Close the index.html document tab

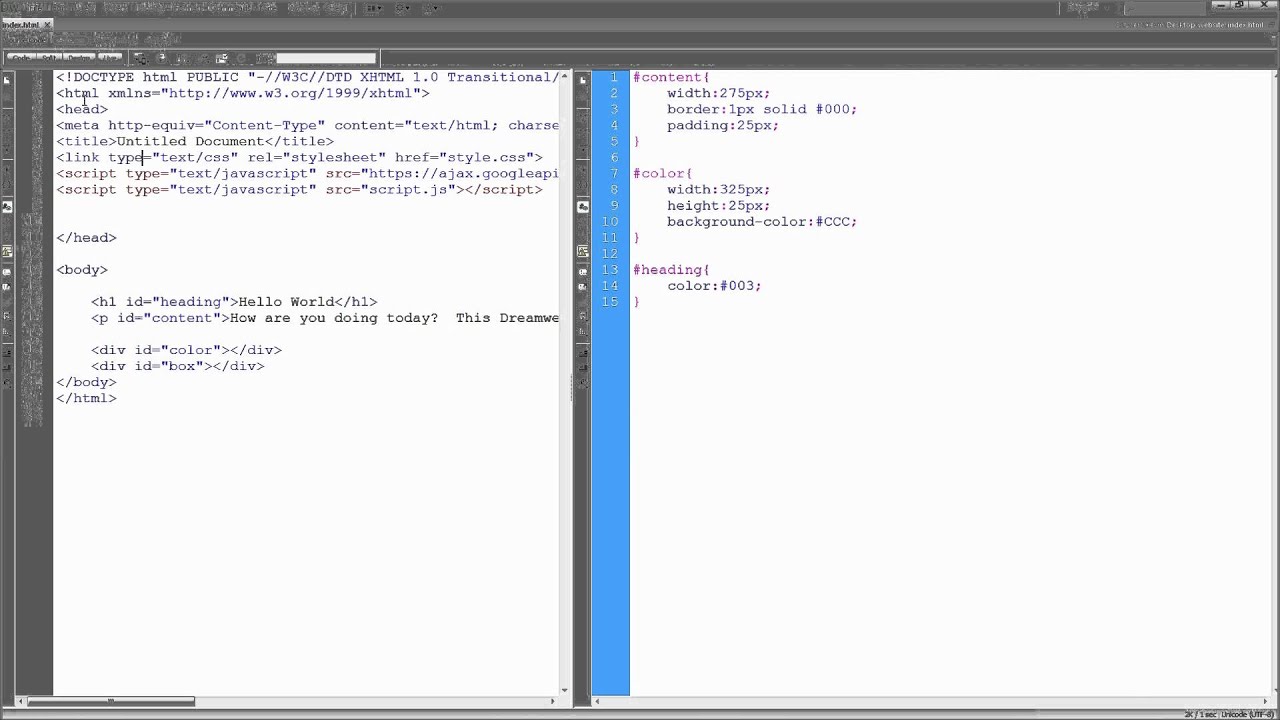pos(47,24)
